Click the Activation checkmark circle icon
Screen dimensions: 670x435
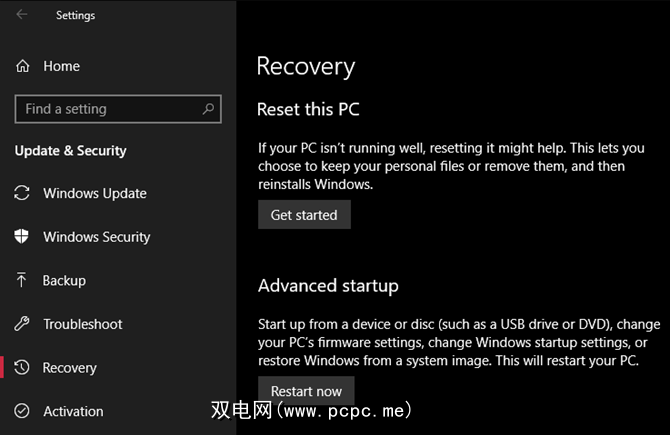coord(22,411)
